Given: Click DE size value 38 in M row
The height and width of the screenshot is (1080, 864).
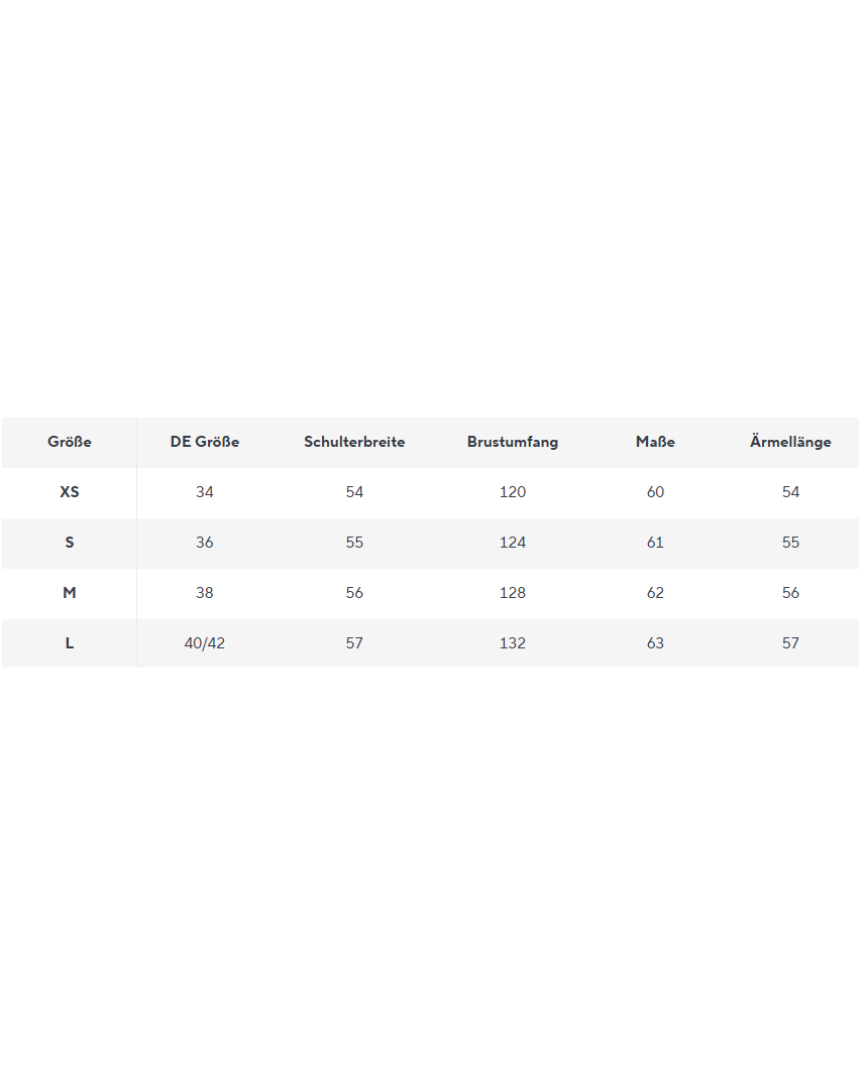Looking at the screenshot, I should tap(205, 593).
